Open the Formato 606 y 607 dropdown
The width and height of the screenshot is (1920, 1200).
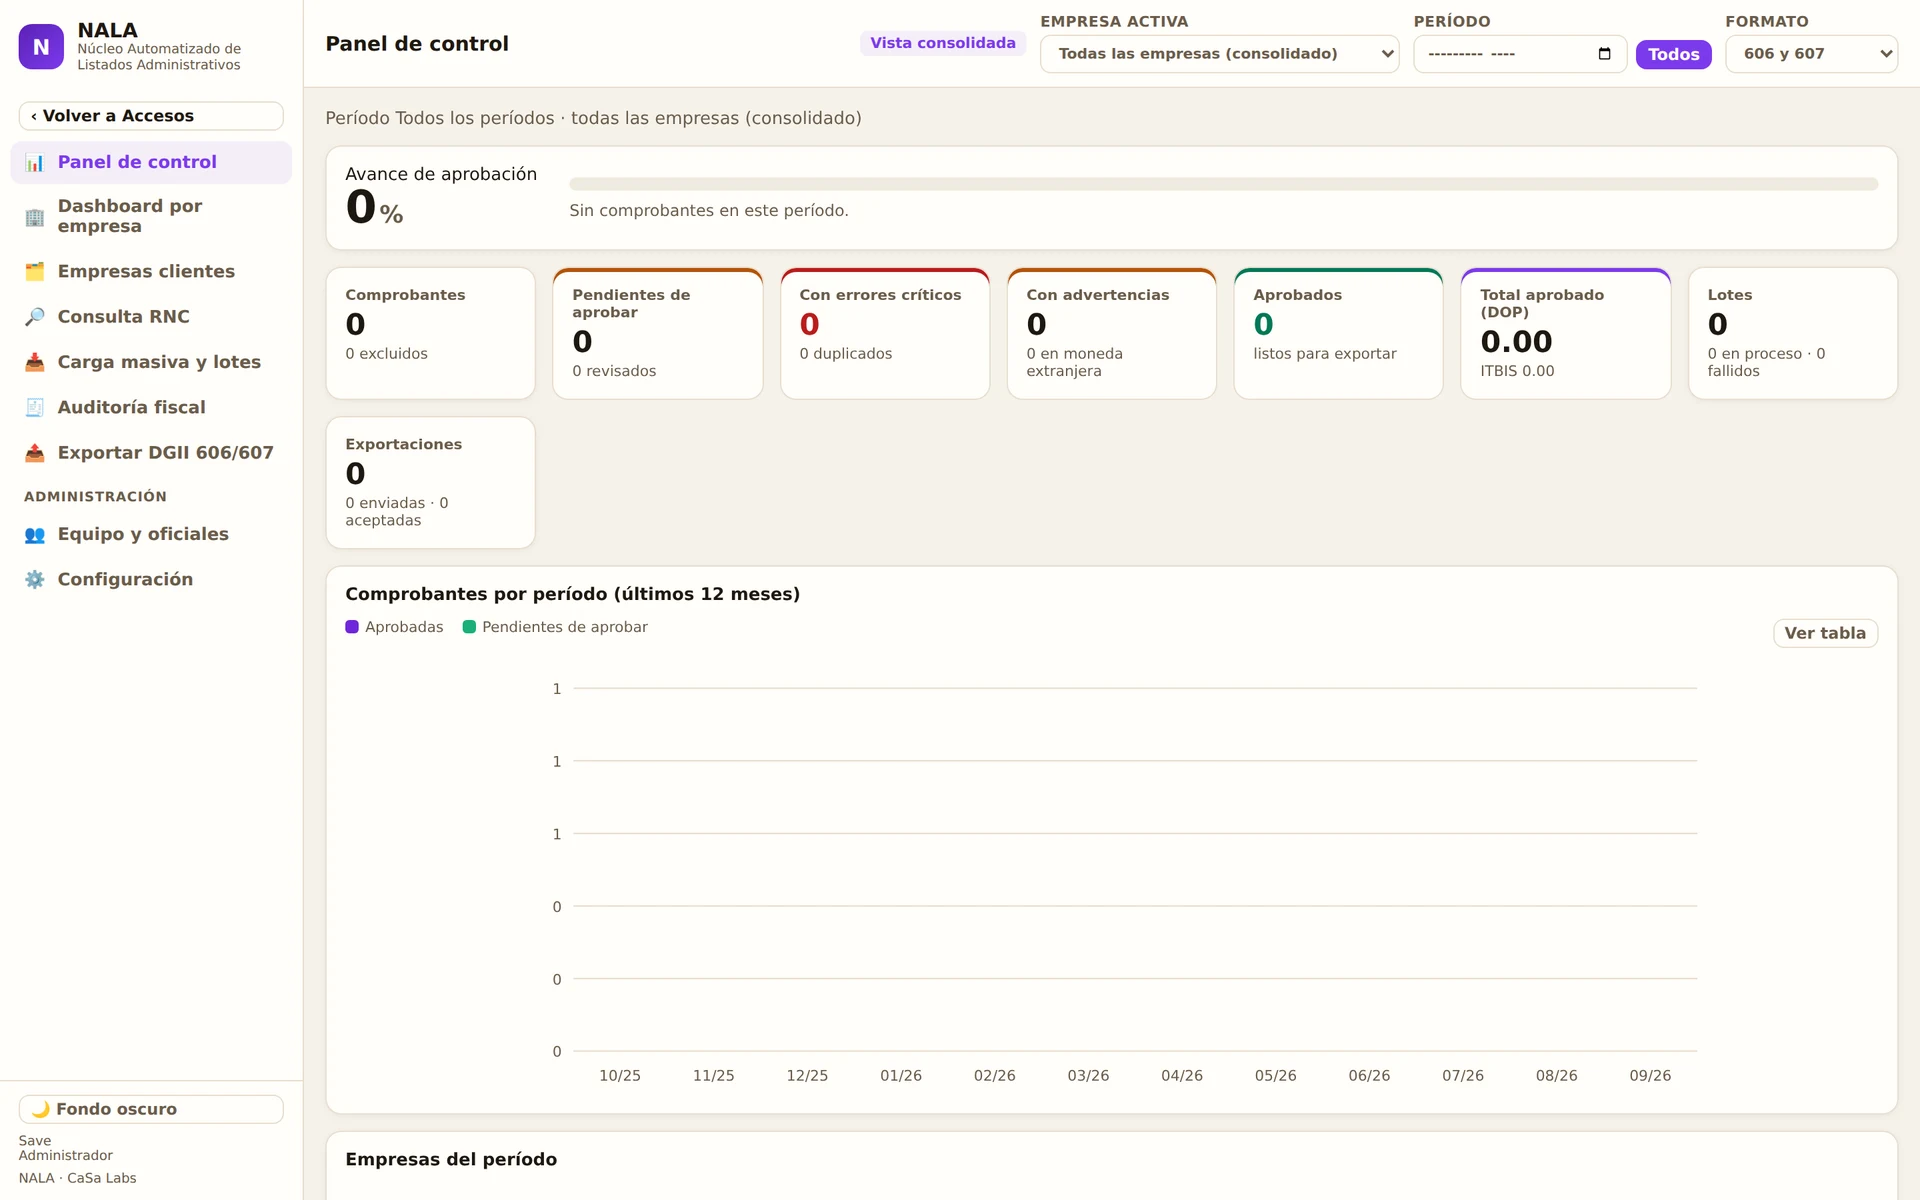(1811, 54)
